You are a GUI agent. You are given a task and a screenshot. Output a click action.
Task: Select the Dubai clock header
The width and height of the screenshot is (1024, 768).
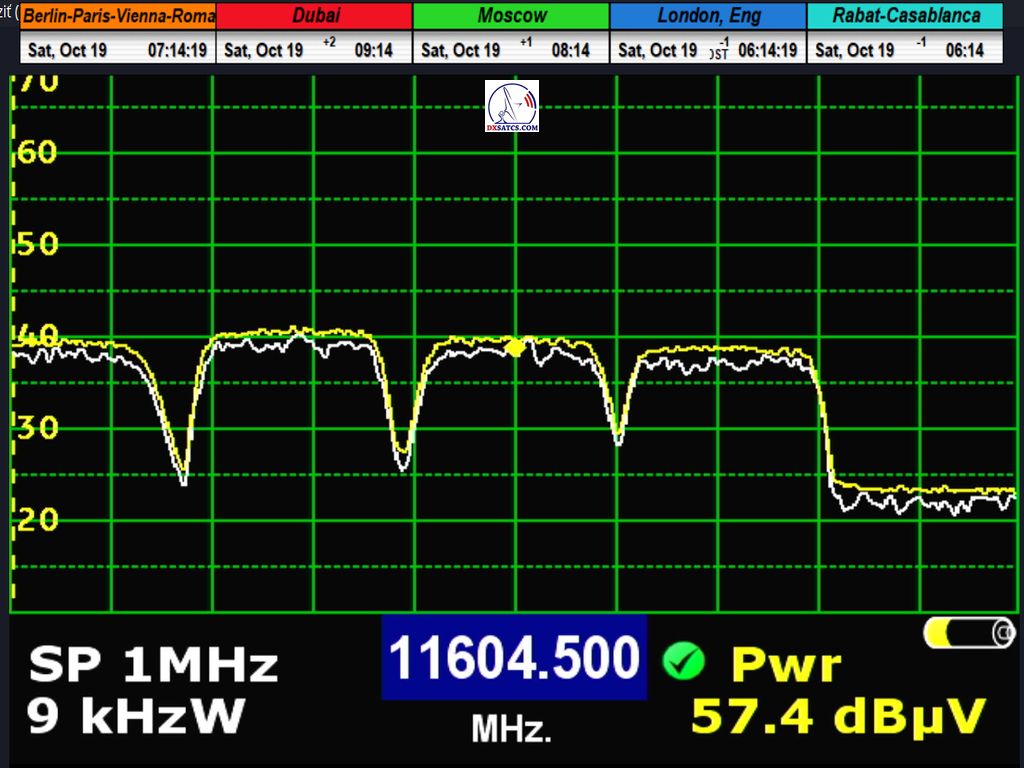314,16
